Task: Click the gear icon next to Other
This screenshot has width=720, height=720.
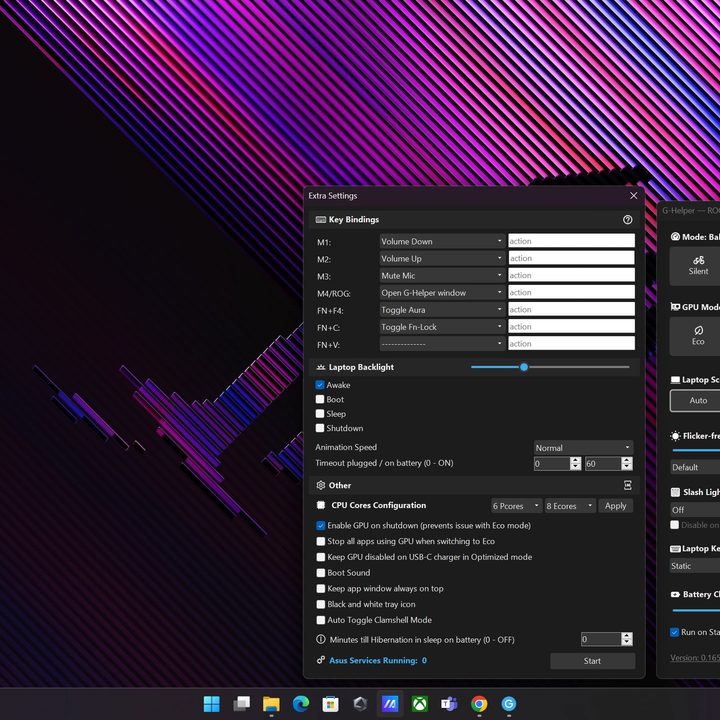Action: [321, 485]
